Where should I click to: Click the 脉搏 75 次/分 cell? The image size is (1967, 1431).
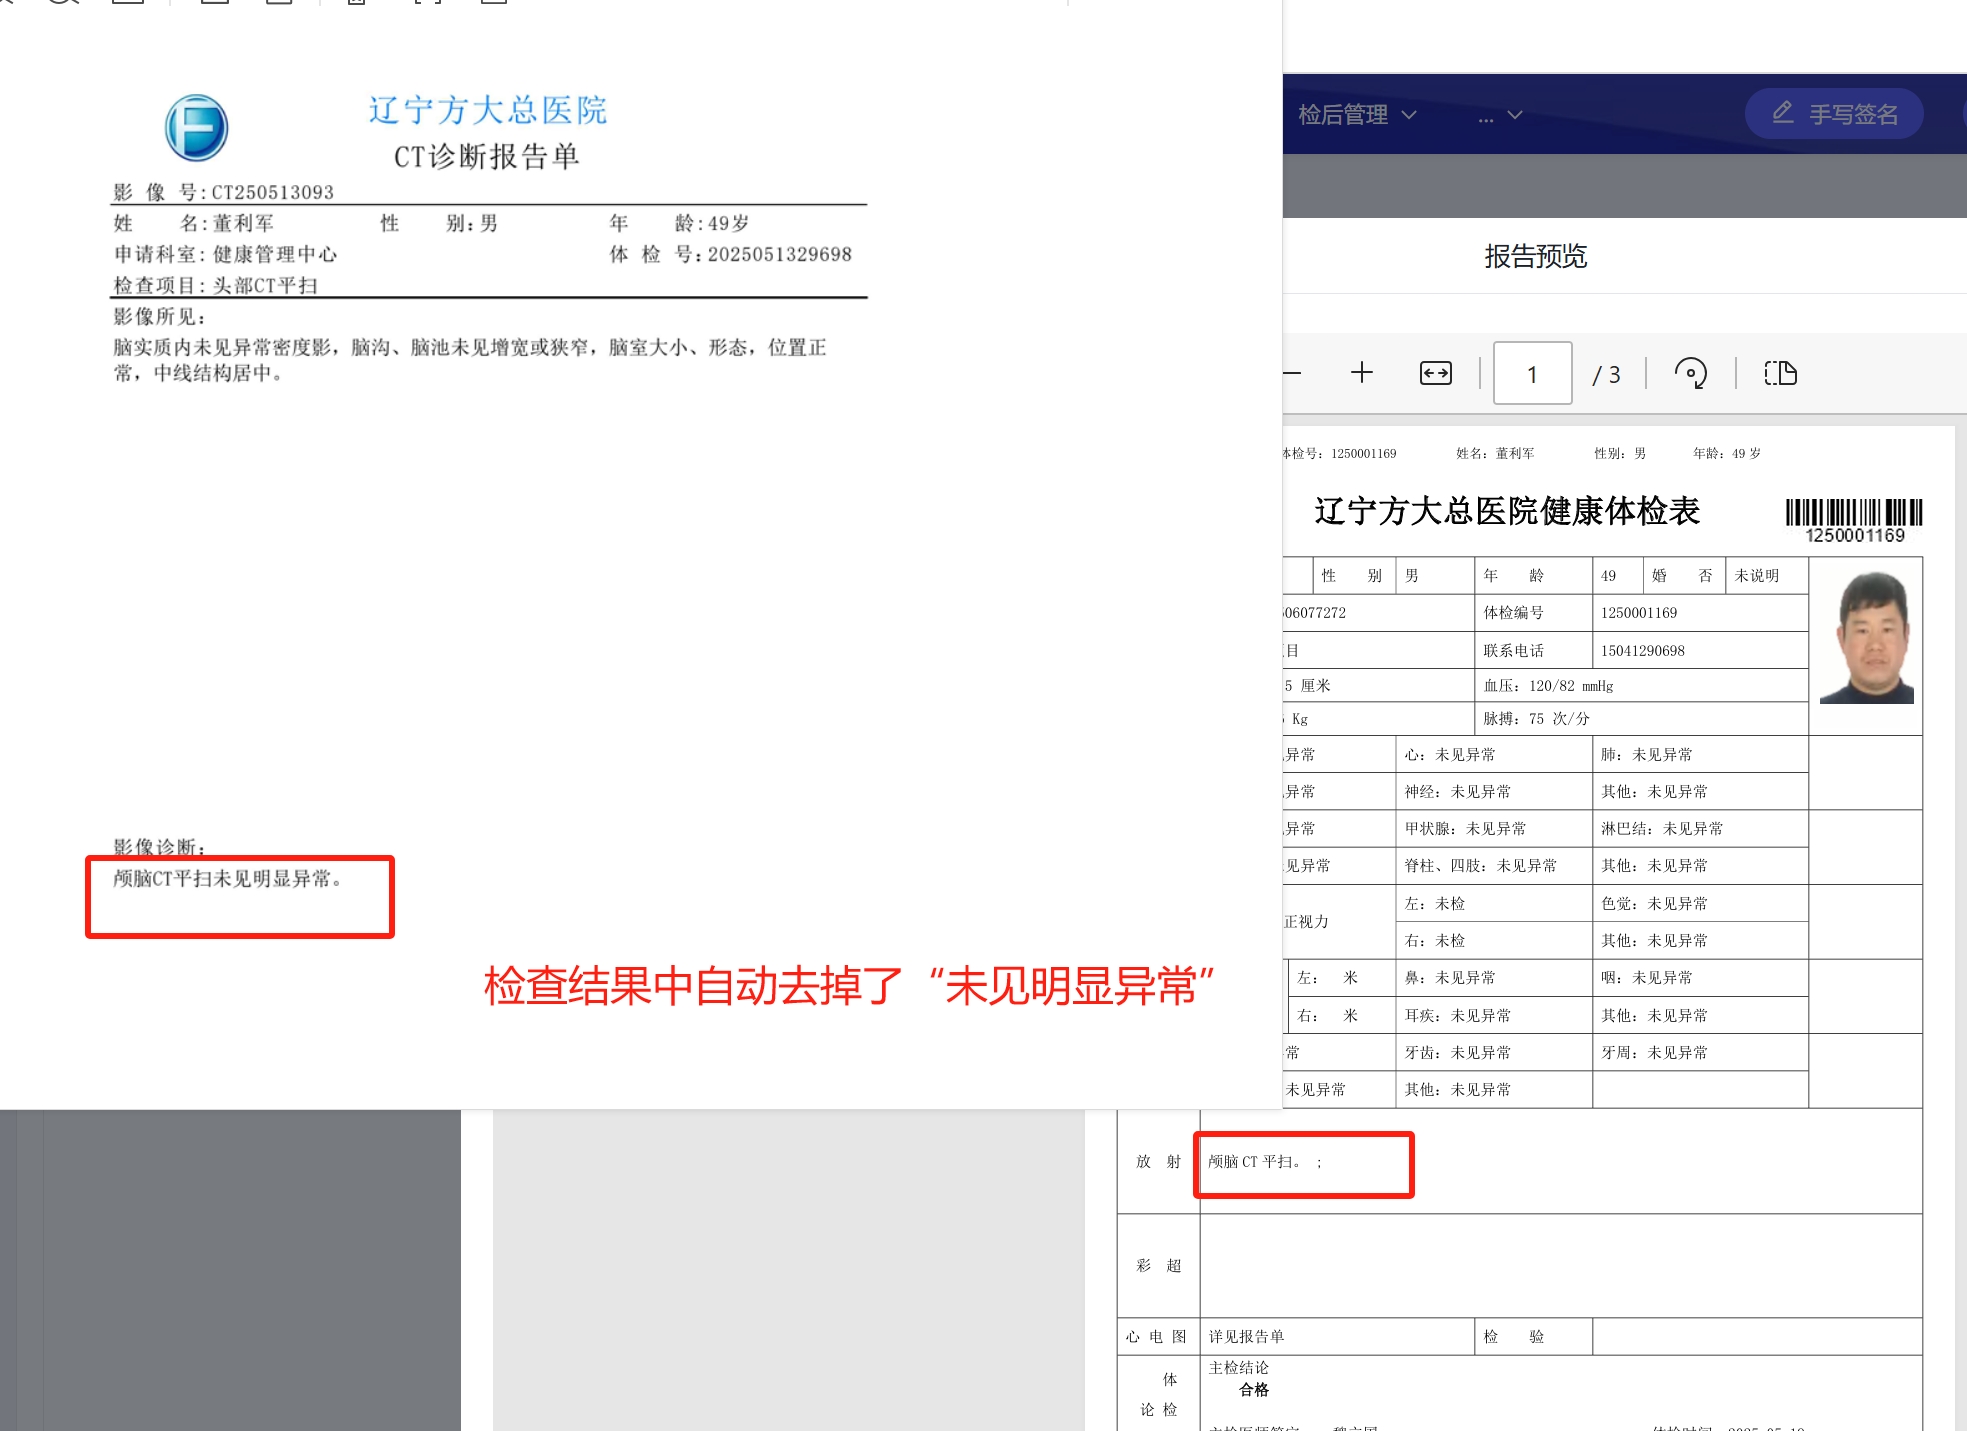[x=1641, y=719]
